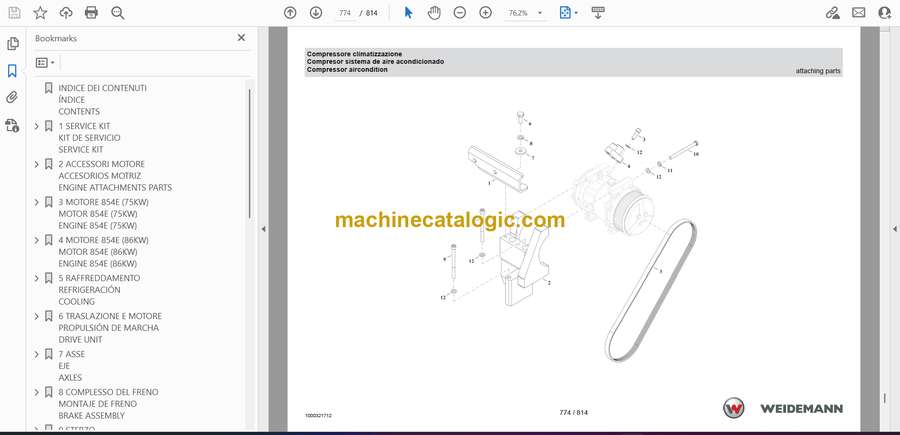Viewport: 900px width, 435px height.
Task: Expand the 8 COMPLESSO DEL FRENO bookmark
Action: coord(37,392)
